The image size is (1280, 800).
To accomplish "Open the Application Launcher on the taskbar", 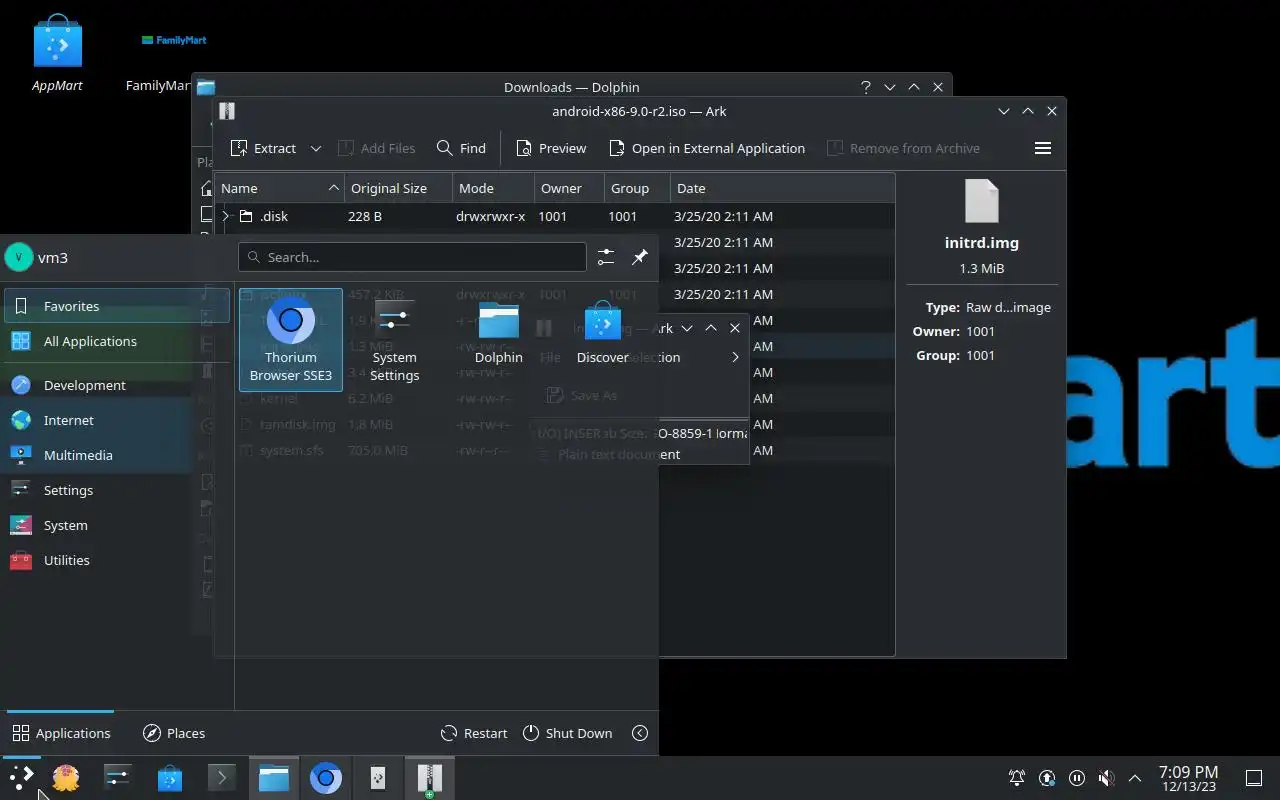I will click(22, 777).
